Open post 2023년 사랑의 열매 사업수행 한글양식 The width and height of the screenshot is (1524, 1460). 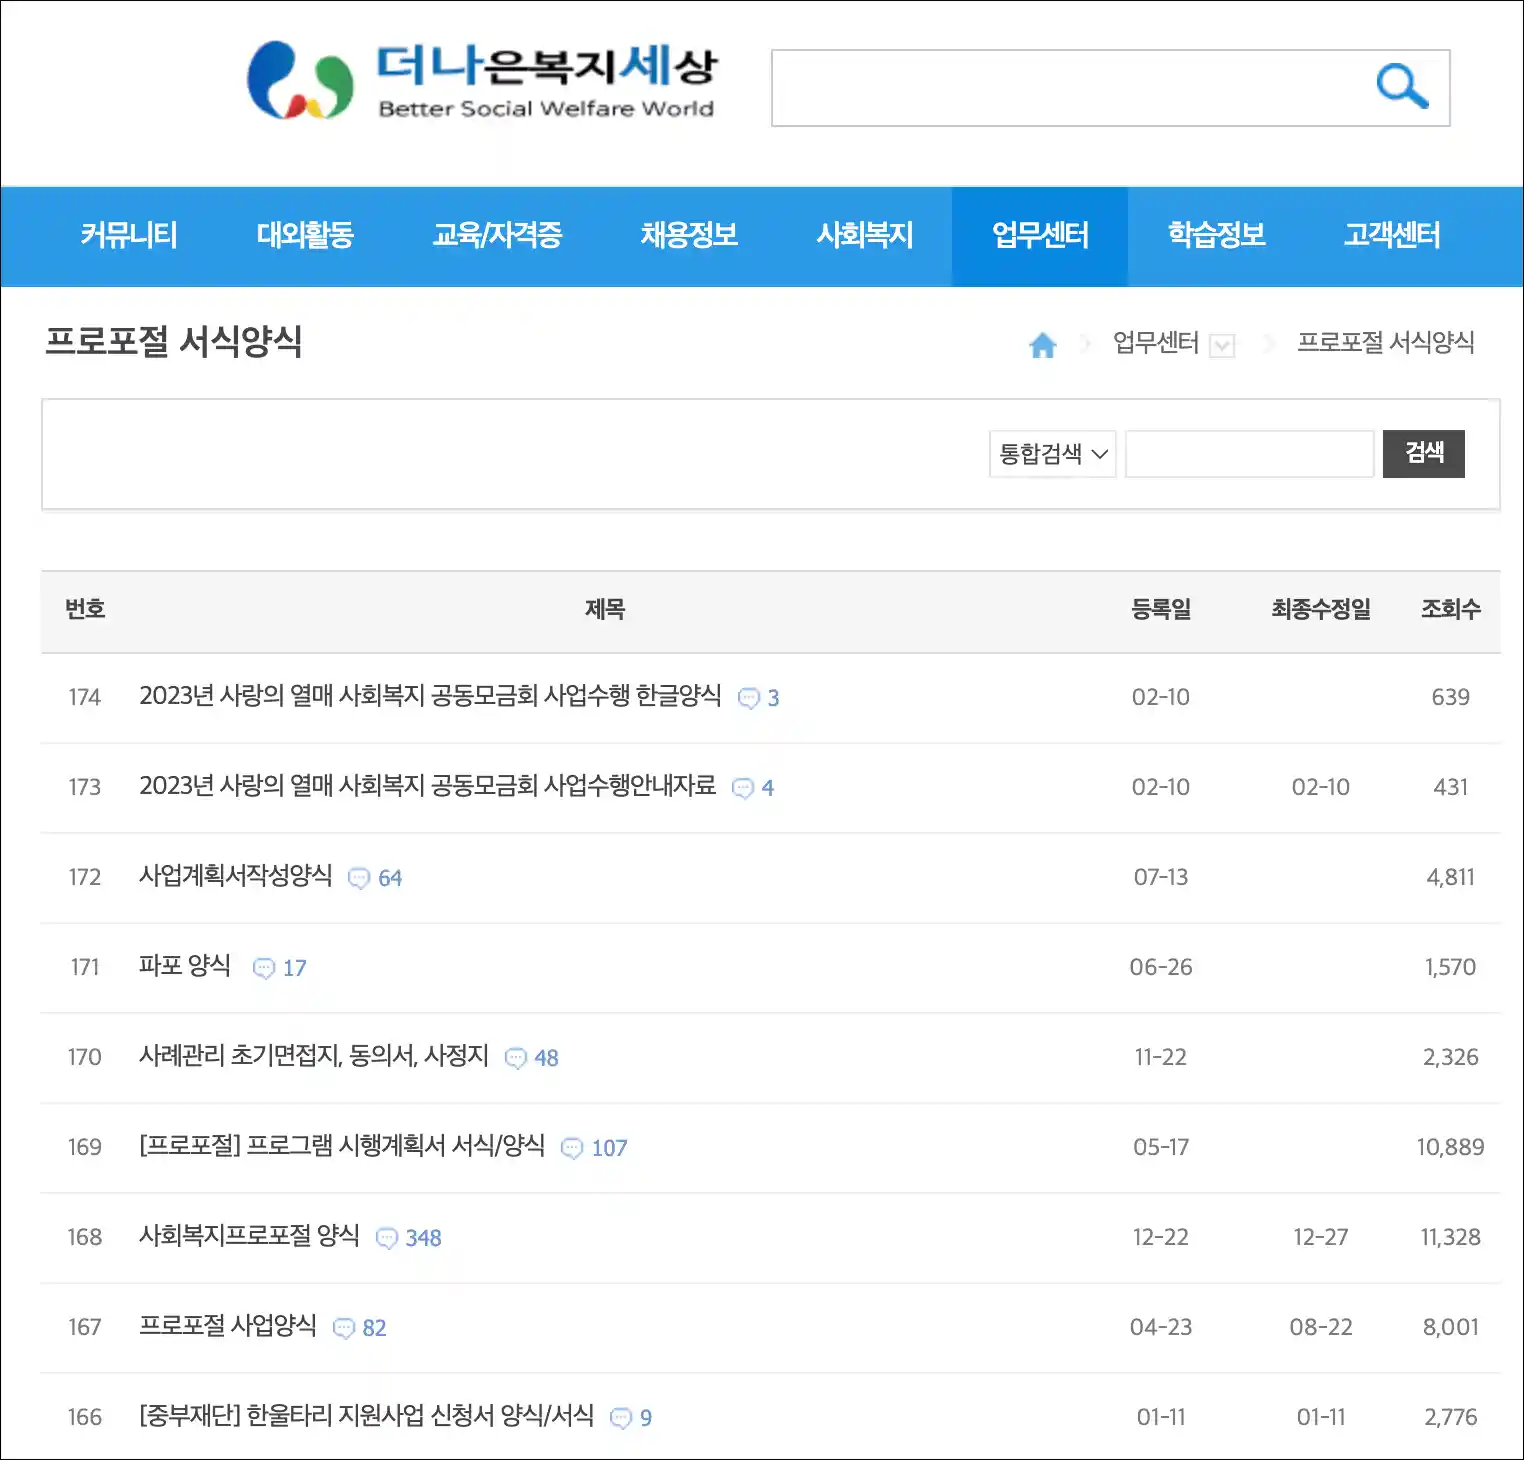[430, 696]
